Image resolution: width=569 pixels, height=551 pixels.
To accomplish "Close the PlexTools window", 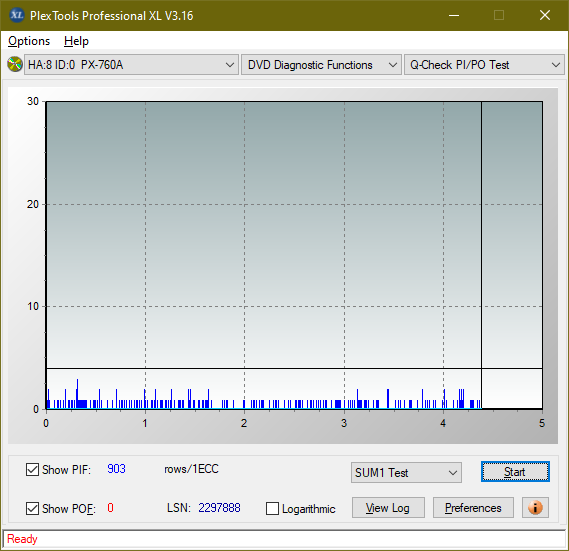I will [545, 15].
